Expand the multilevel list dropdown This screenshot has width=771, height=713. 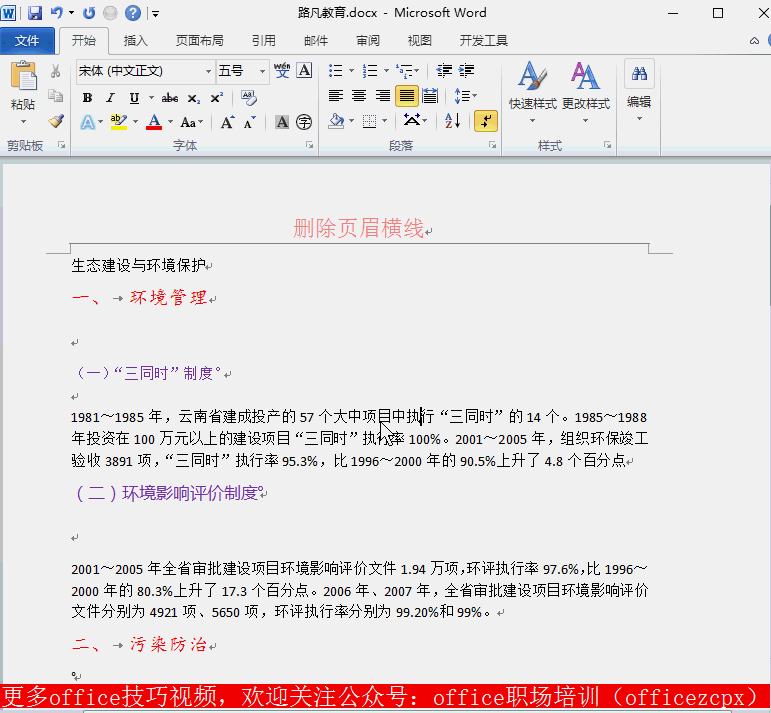coord(417,71)
